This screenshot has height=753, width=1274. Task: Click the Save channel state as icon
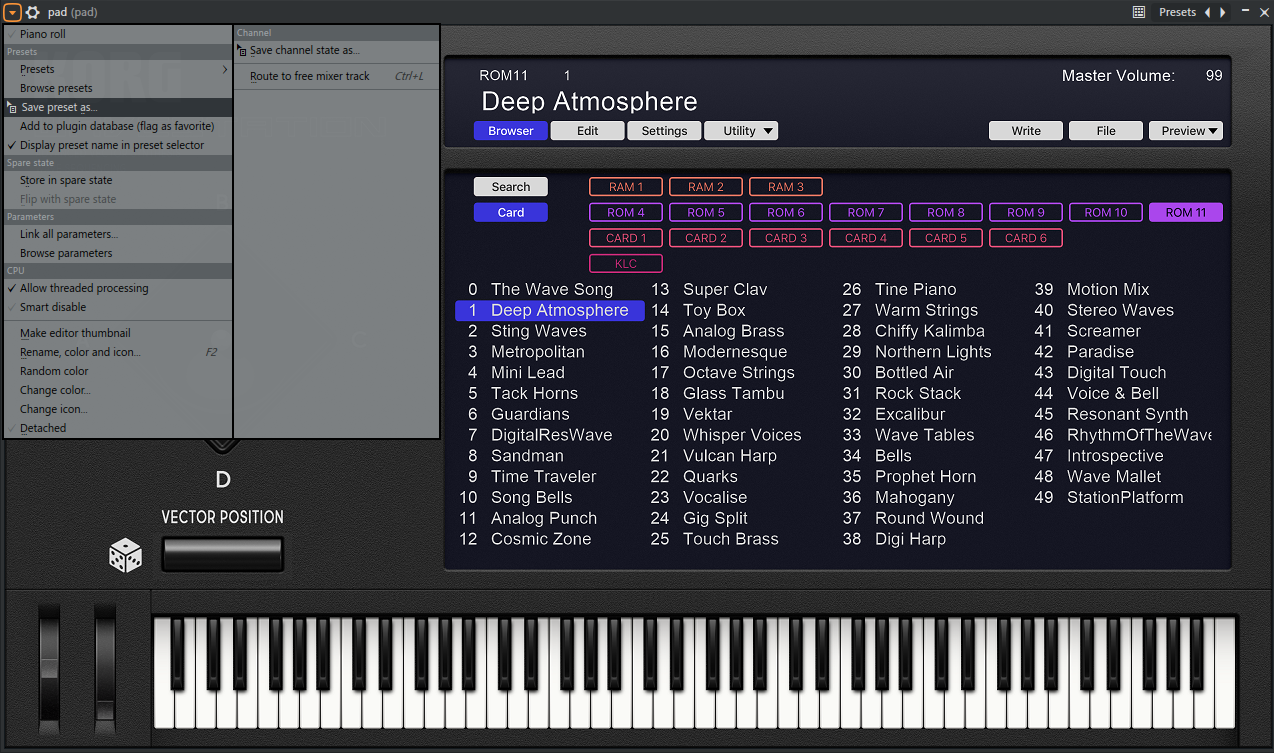pyautogui.click(x=242, y=51)
